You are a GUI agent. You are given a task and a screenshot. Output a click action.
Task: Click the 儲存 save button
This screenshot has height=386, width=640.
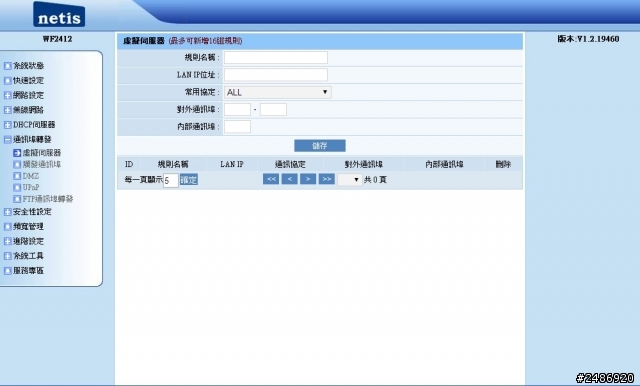point(320,146)
